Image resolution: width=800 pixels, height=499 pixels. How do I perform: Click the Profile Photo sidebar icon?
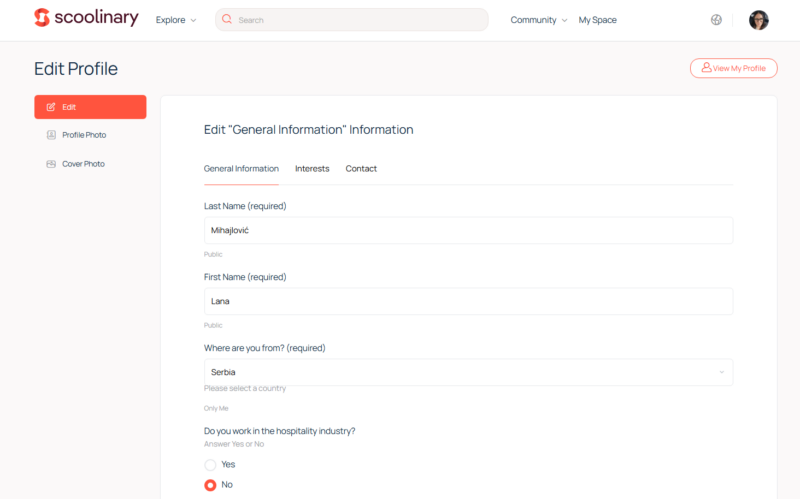coord(51,135)
